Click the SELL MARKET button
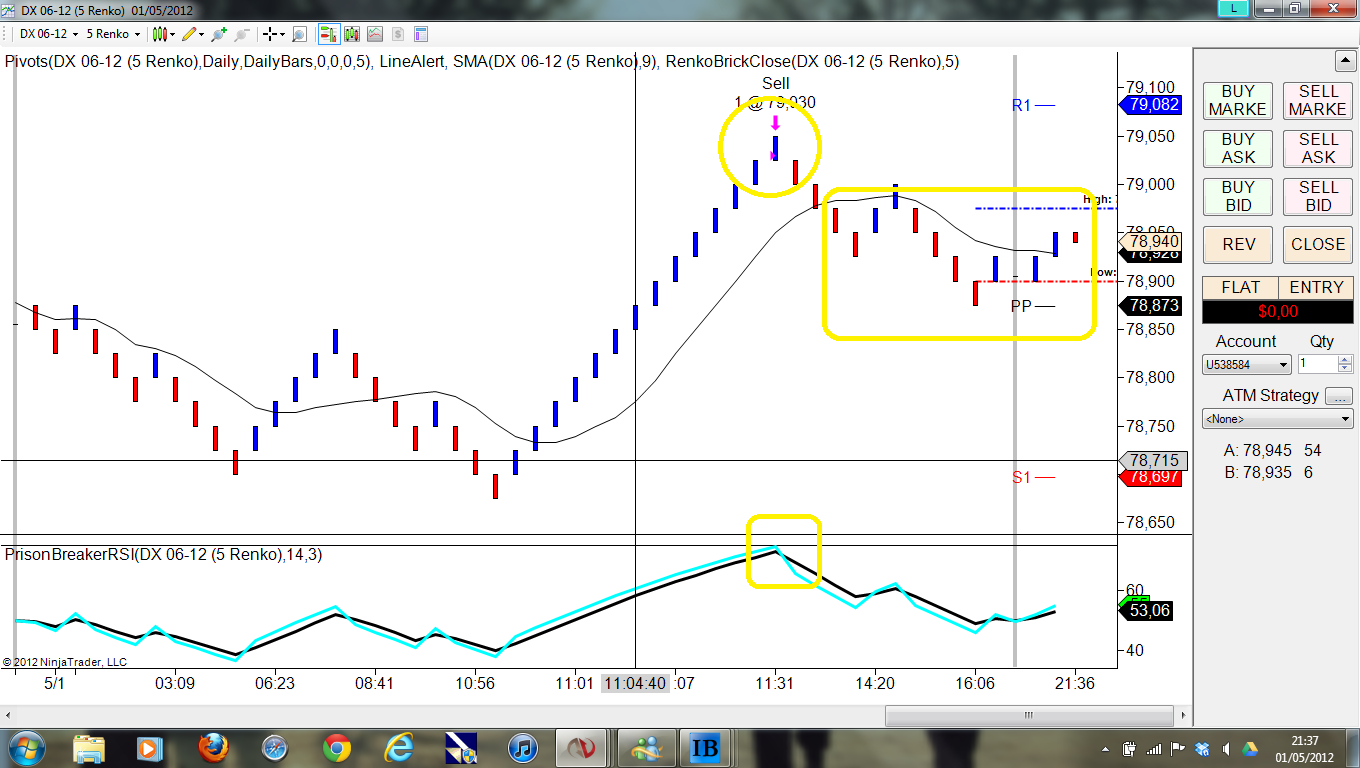1360x768 pixels. pos(1318,100)
